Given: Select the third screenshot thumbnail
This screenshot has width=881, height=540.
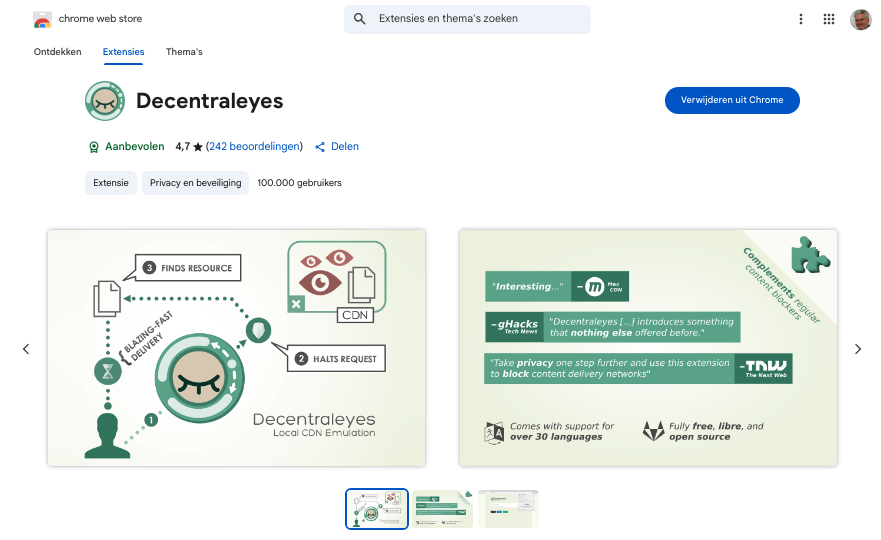Looking at the screenshot, I should [508, 509].
